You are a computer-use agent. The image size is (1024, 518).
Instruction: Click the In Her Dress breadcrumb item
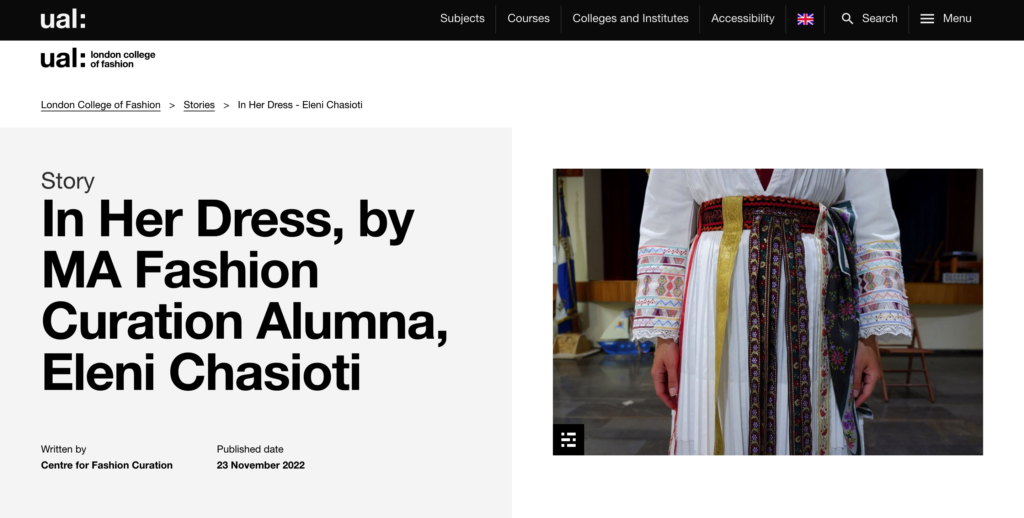(x=299, y=105)
